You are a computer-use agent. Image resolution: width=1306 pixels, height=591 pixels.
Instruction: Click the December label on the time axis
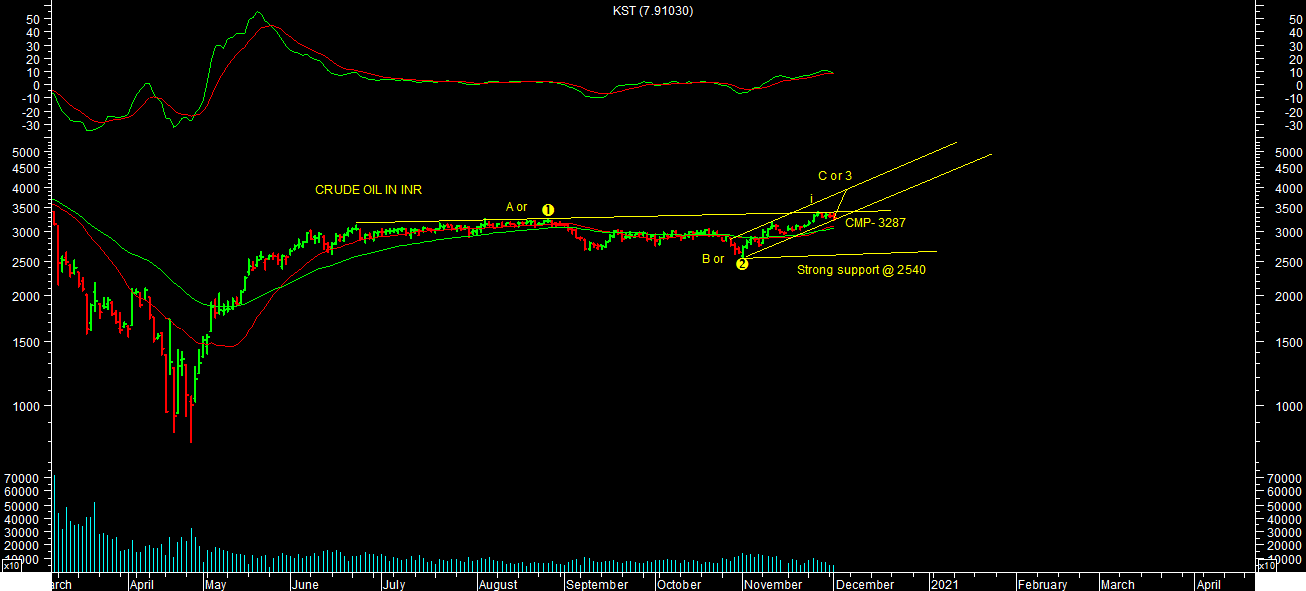pyautogui.click(x=865, y=585)
